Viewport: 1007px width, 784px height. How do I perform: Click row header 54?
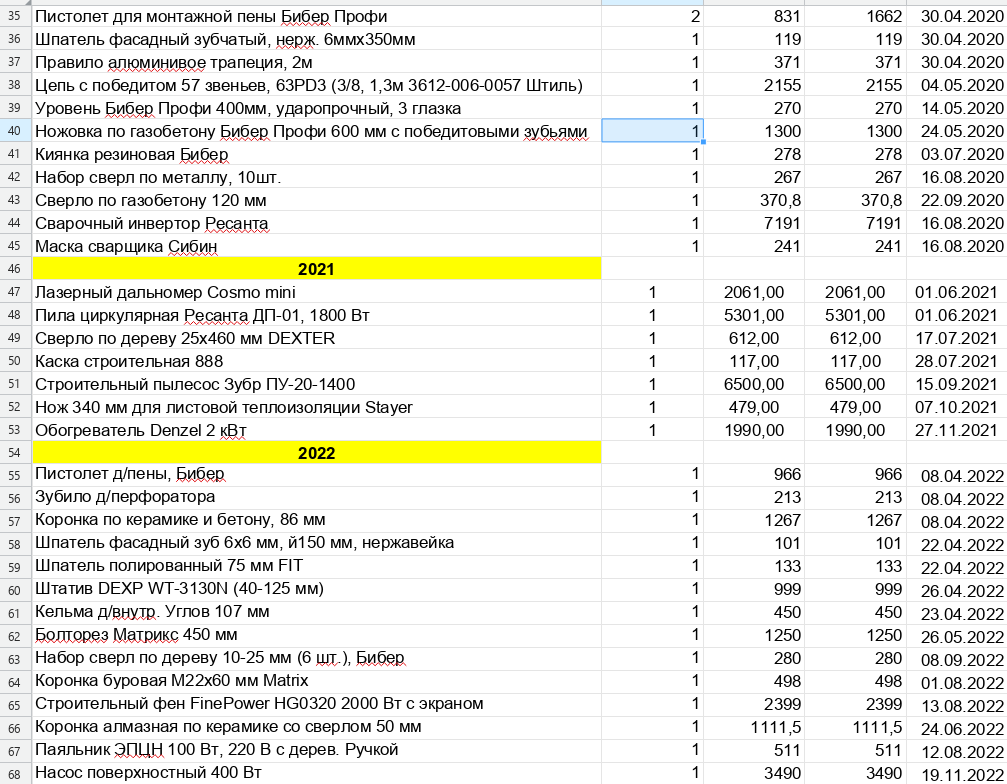click(x=15, y=453)
